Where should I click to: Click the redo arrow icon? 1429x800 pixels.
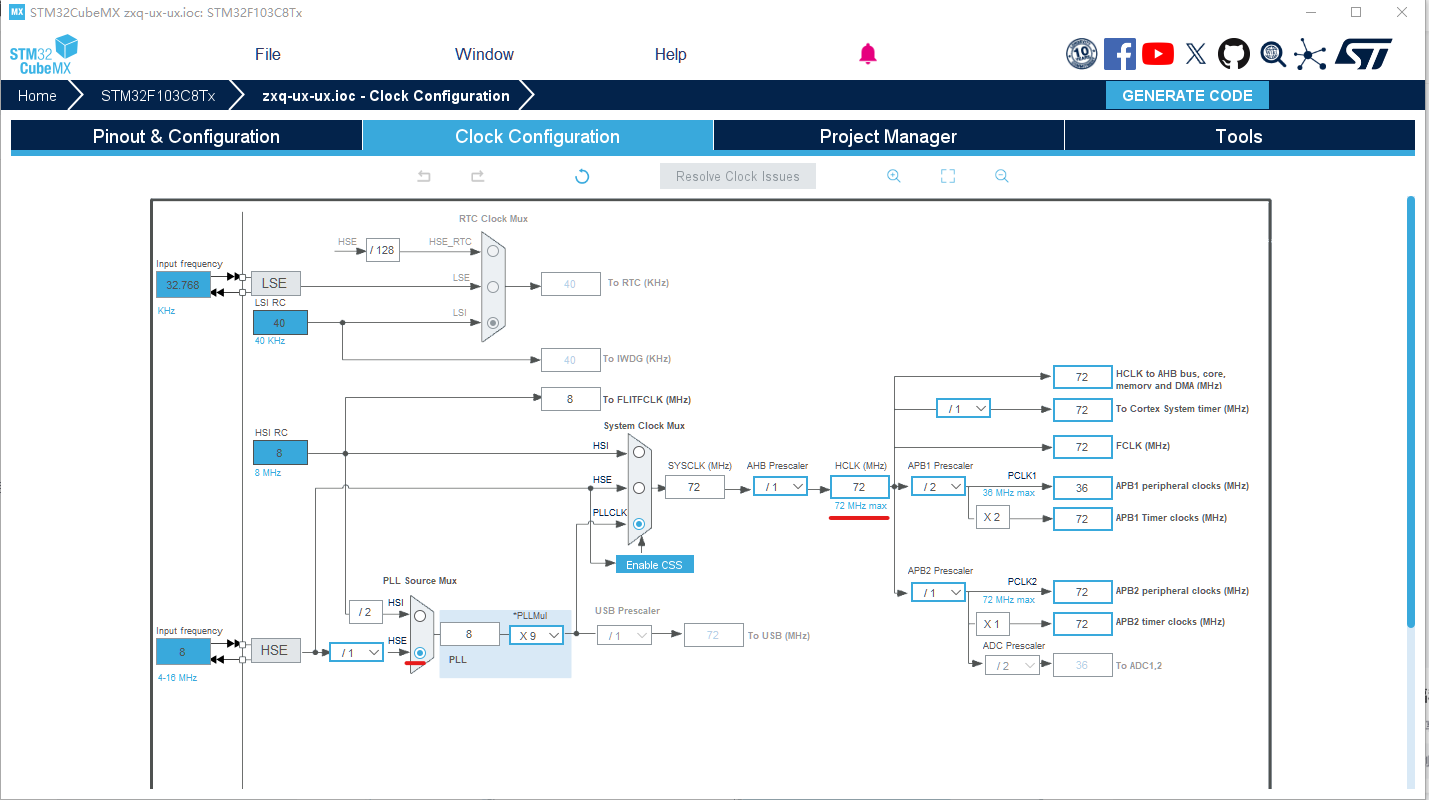pyautogui.click(x=478, y=176)
